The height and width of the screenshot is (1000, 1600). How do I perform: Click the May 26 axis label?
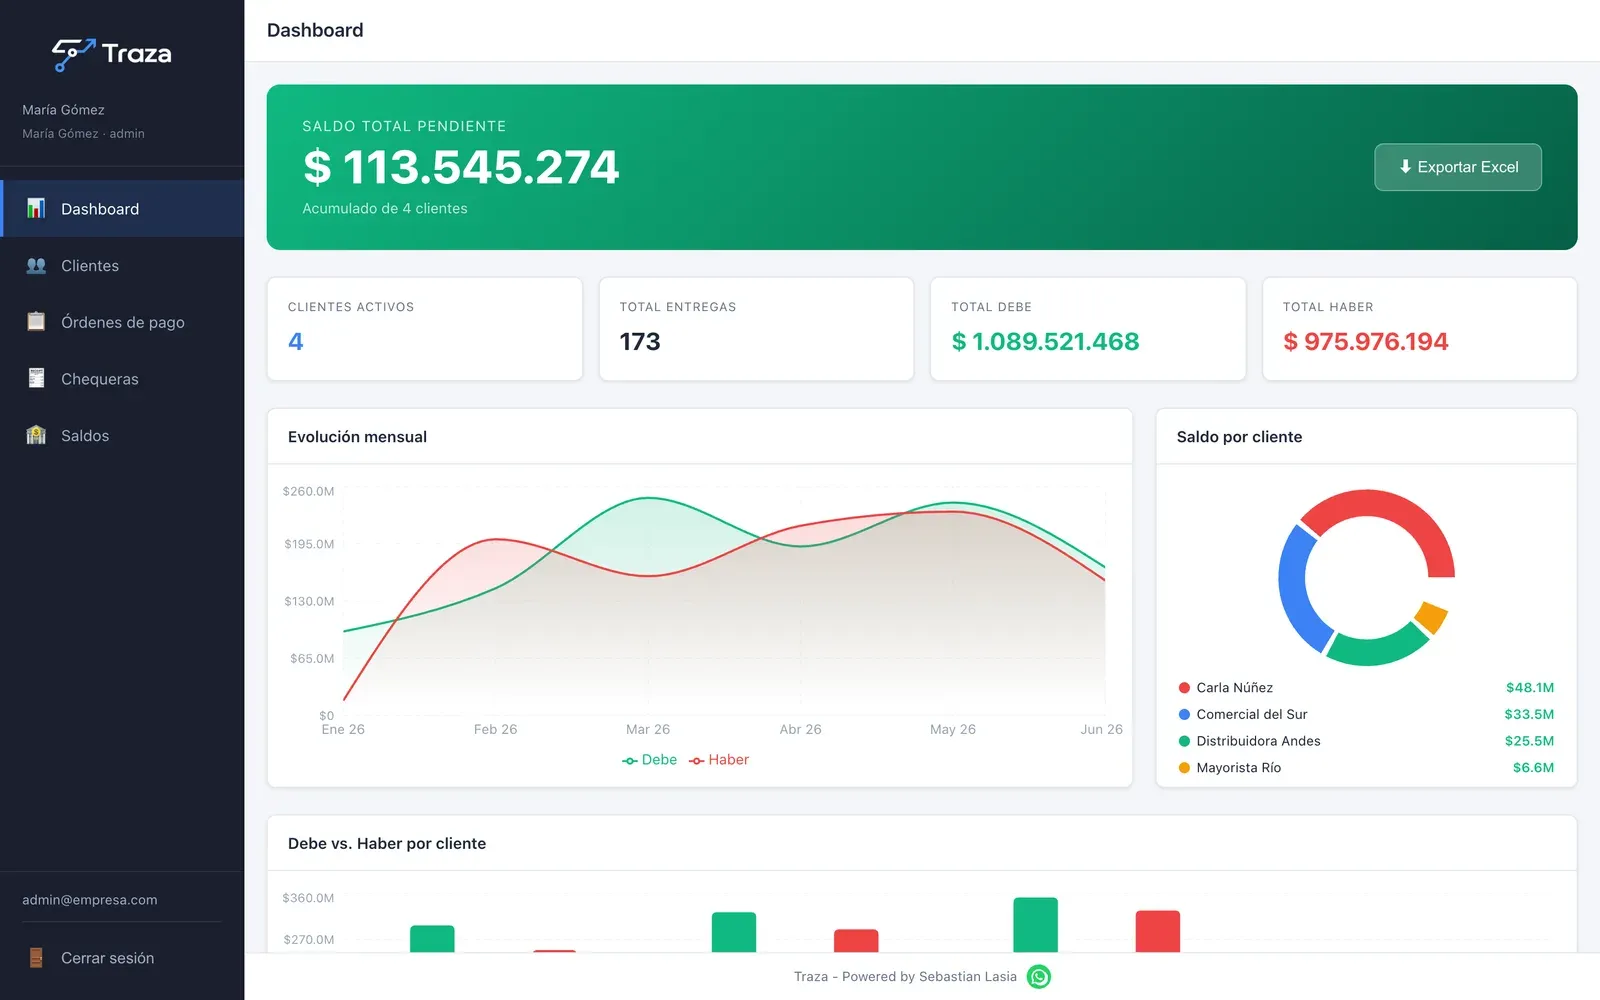pos(953,729)
